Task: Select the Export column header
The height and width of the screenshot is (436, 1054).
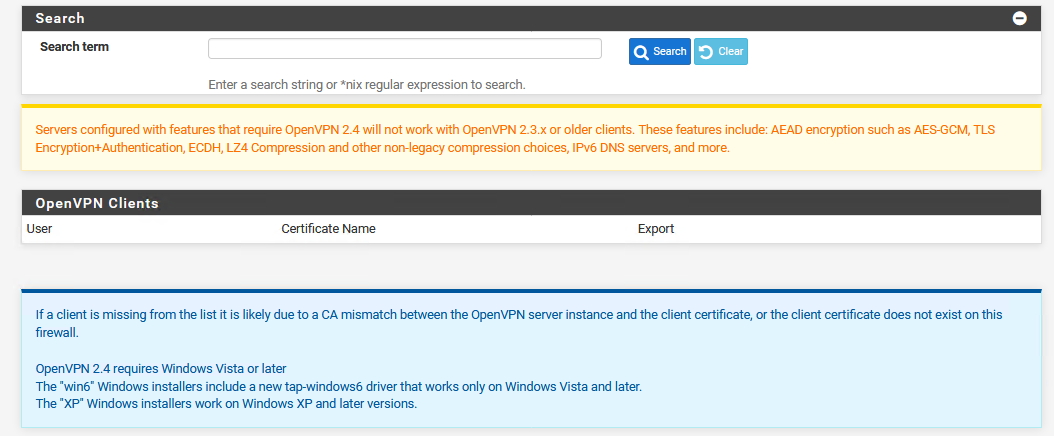Action: tap(655, 228)
